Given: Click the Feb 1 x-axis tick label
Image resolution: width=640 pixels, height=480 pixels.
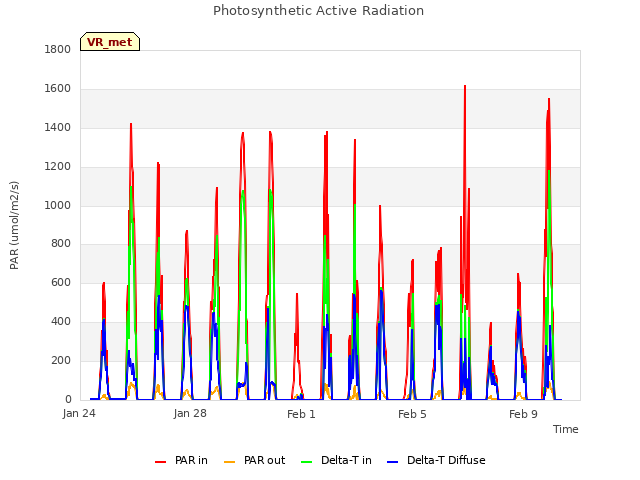Looking at the screenshot, I should 301,414.
